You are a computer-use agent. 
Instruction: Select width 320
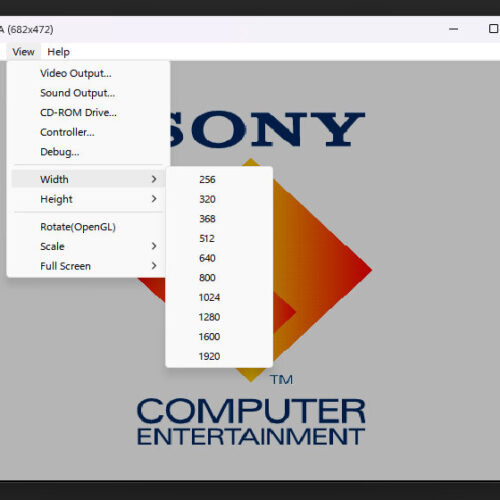[219, 199]
